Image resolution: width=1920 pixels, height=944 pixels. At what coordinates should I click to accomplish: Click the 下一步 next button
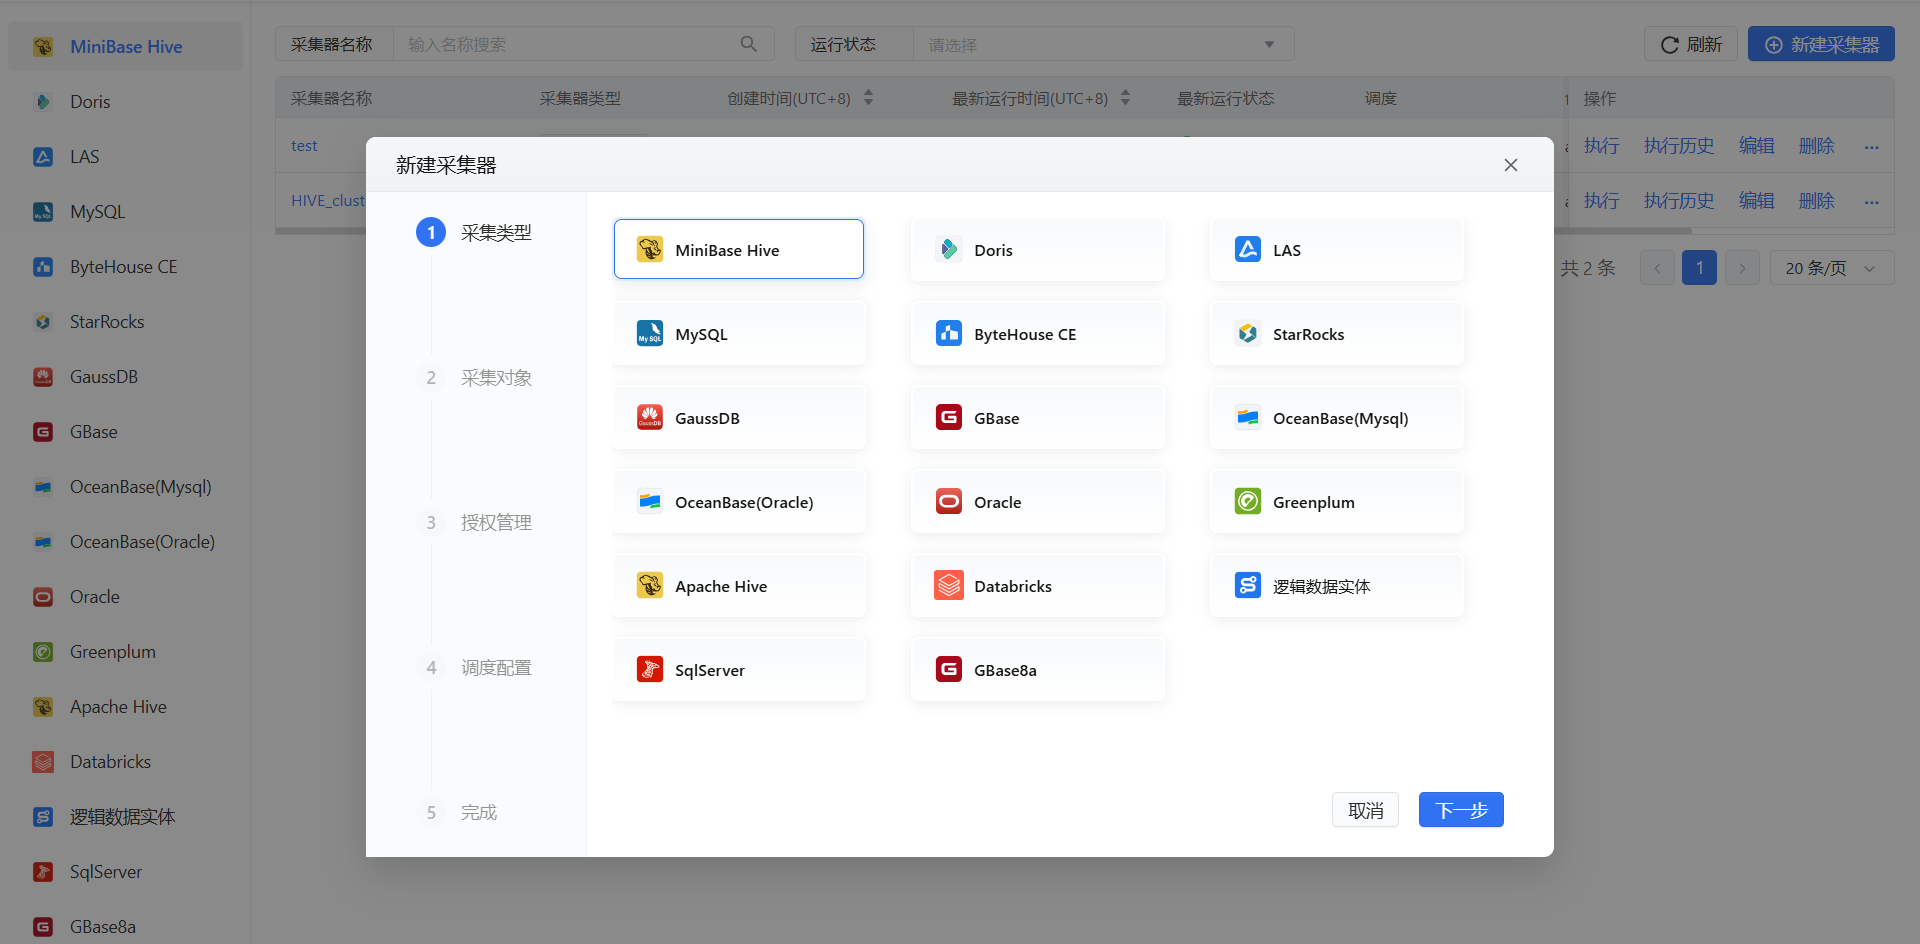click(1460, 810)
